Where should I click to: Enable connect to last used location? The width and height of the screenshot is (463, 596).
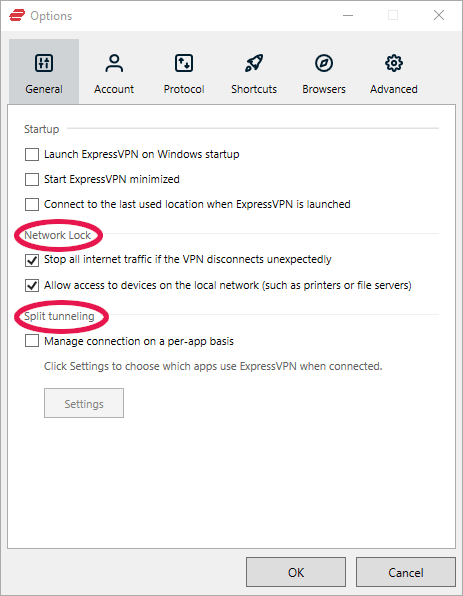[32, 204]
